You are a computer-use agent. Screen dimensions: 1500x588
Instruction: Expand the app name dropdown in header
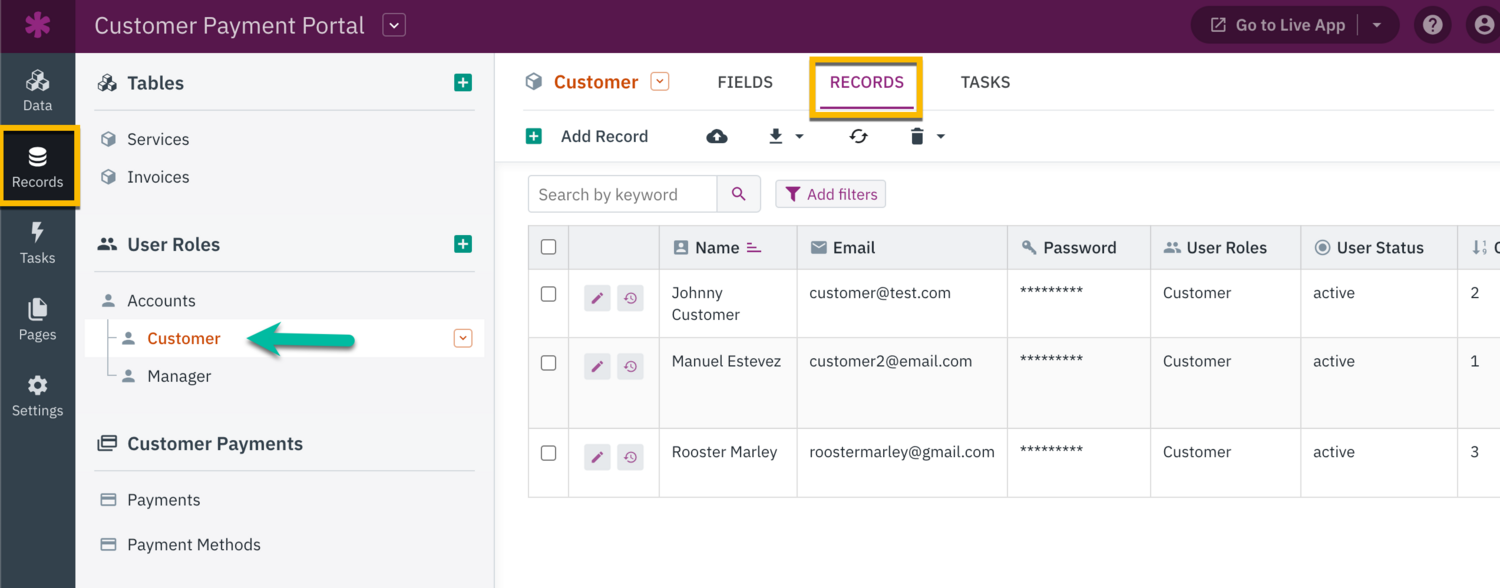click(394, 26)
